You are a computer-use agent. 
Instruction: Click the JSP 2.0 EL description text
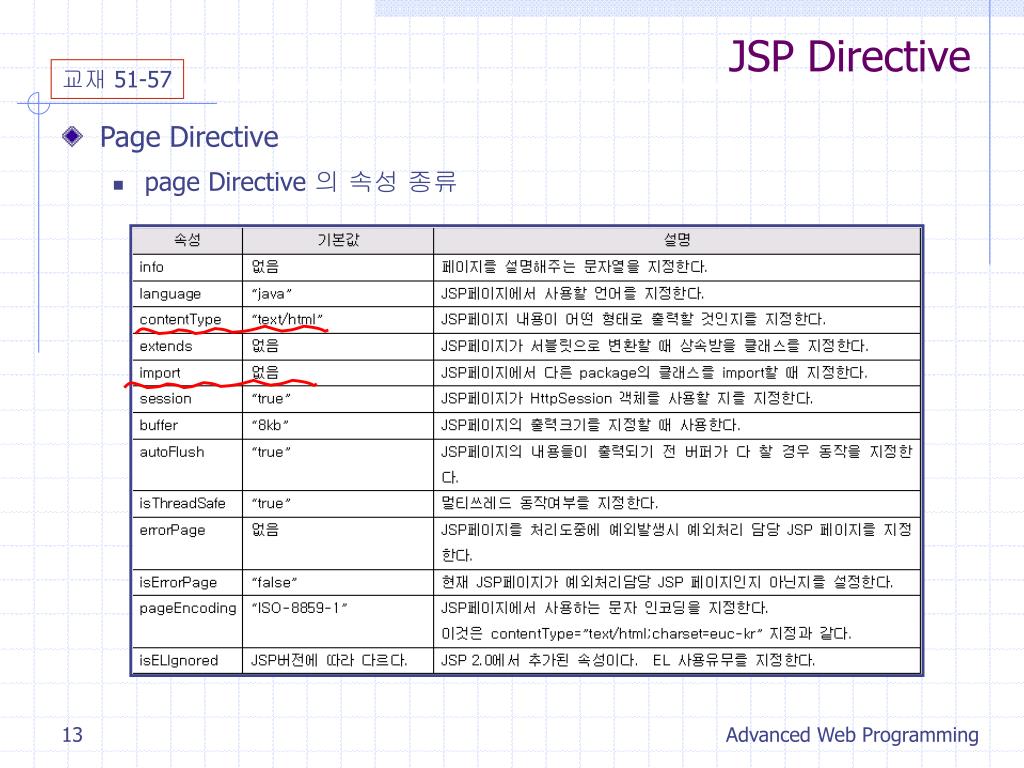[x=628, y=660]
